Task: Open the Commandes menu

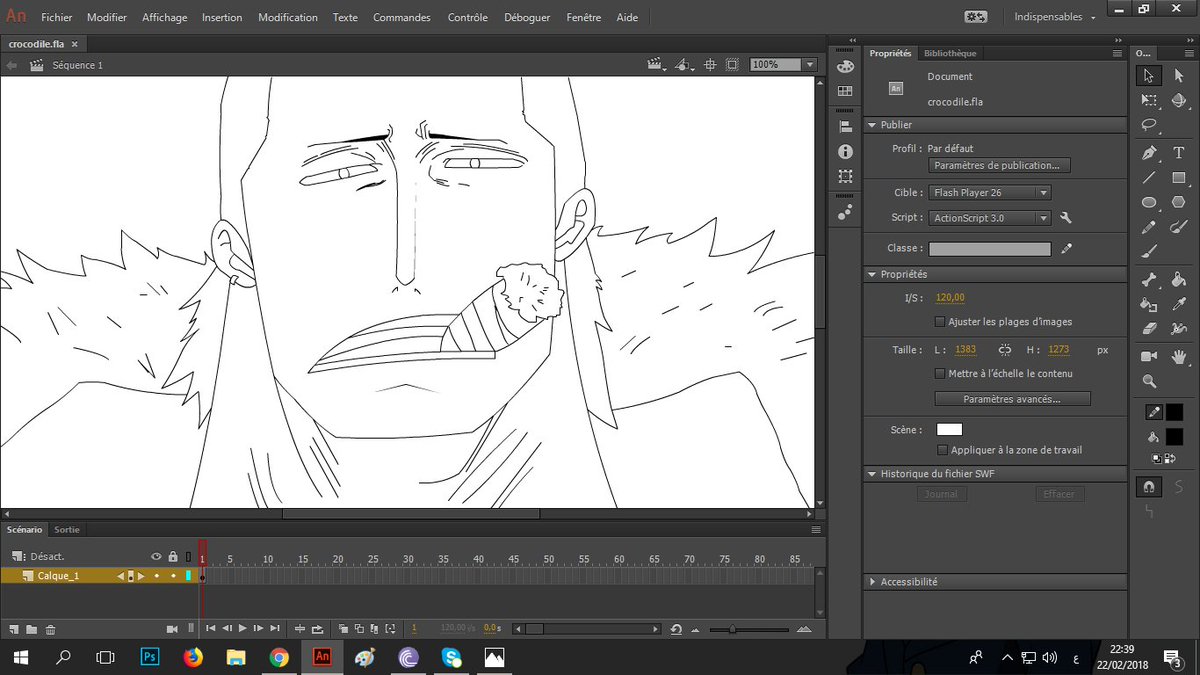Action: click(402, 17)
